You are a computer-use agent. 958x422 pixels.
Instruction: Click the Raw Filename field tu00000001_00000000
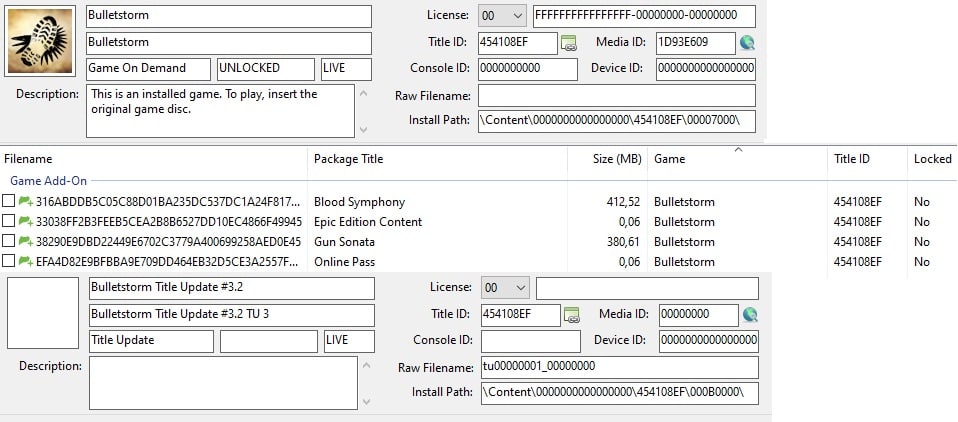tap(620, 367)
